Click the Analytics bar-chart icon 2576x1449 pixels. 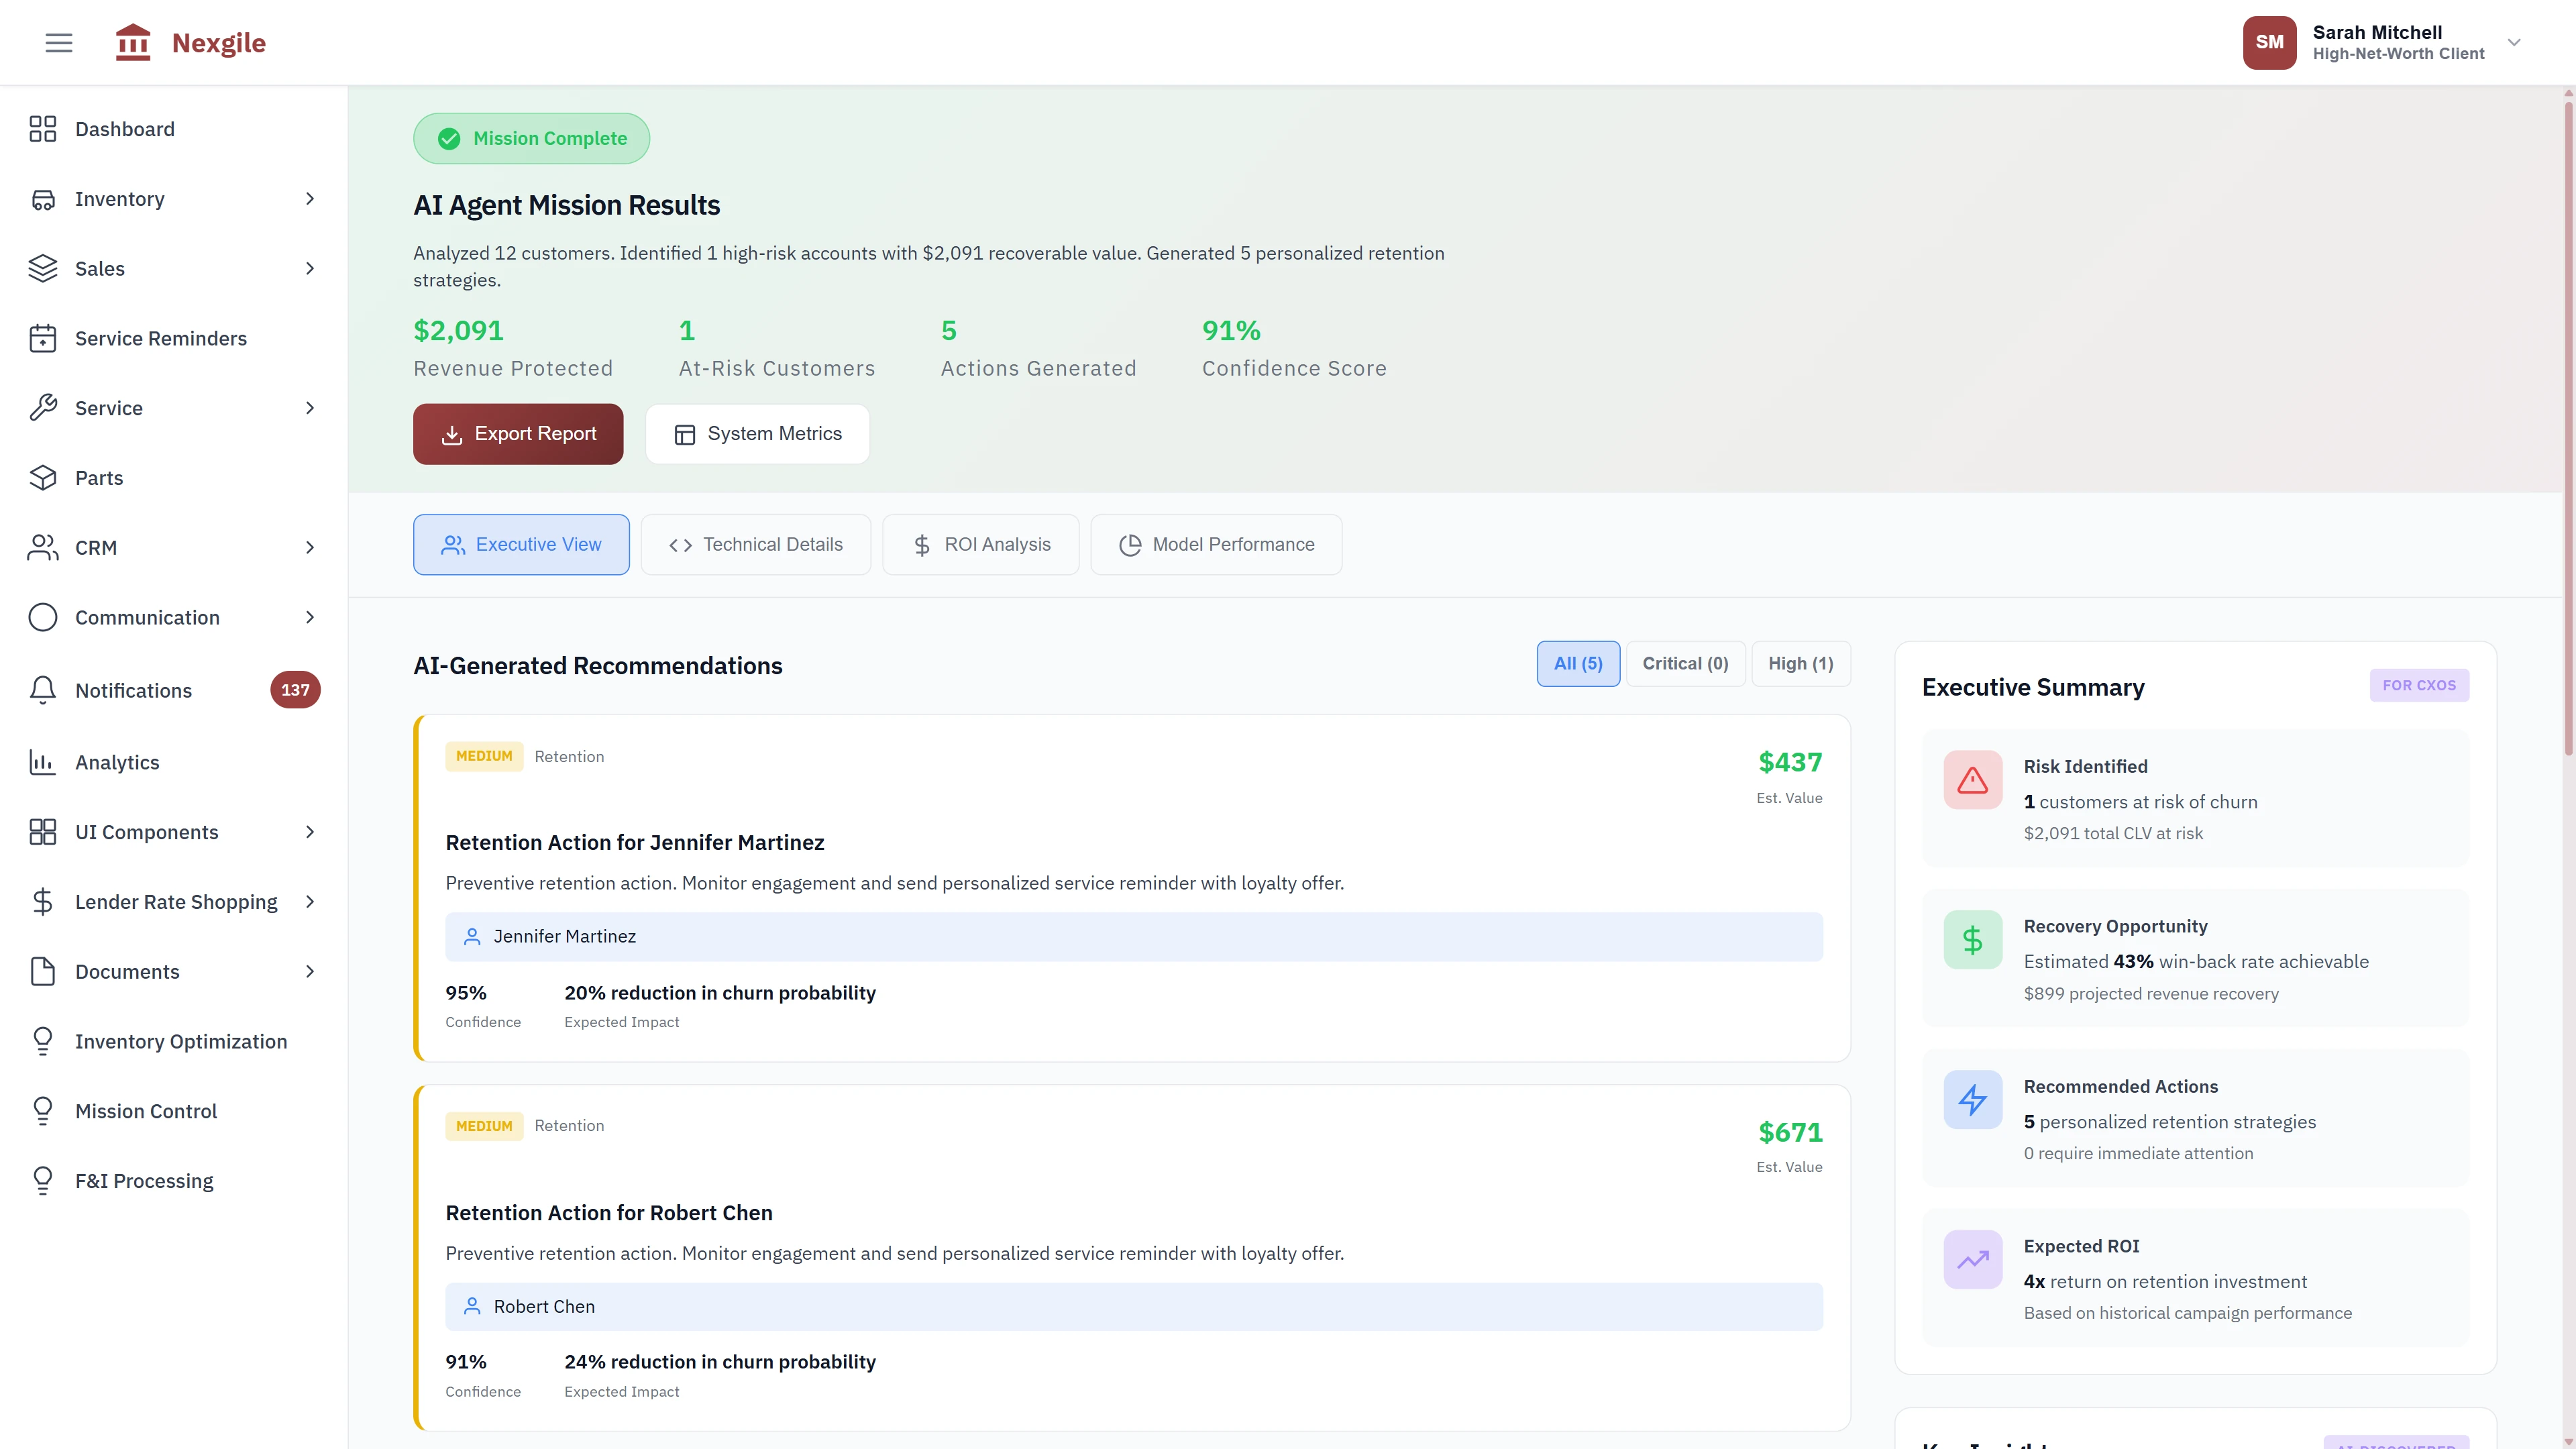pos(43,762)
